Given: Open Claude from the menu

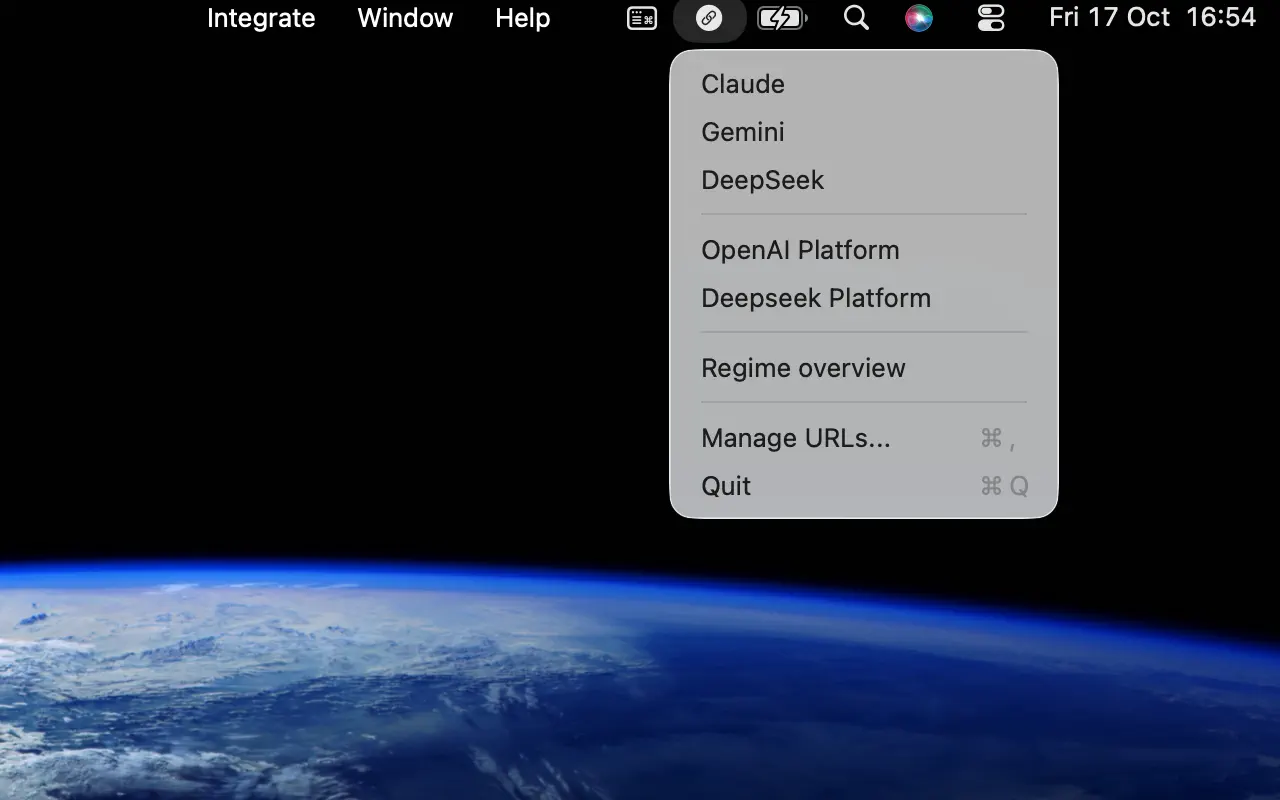Looking at the screenshot, I should 742,84.
